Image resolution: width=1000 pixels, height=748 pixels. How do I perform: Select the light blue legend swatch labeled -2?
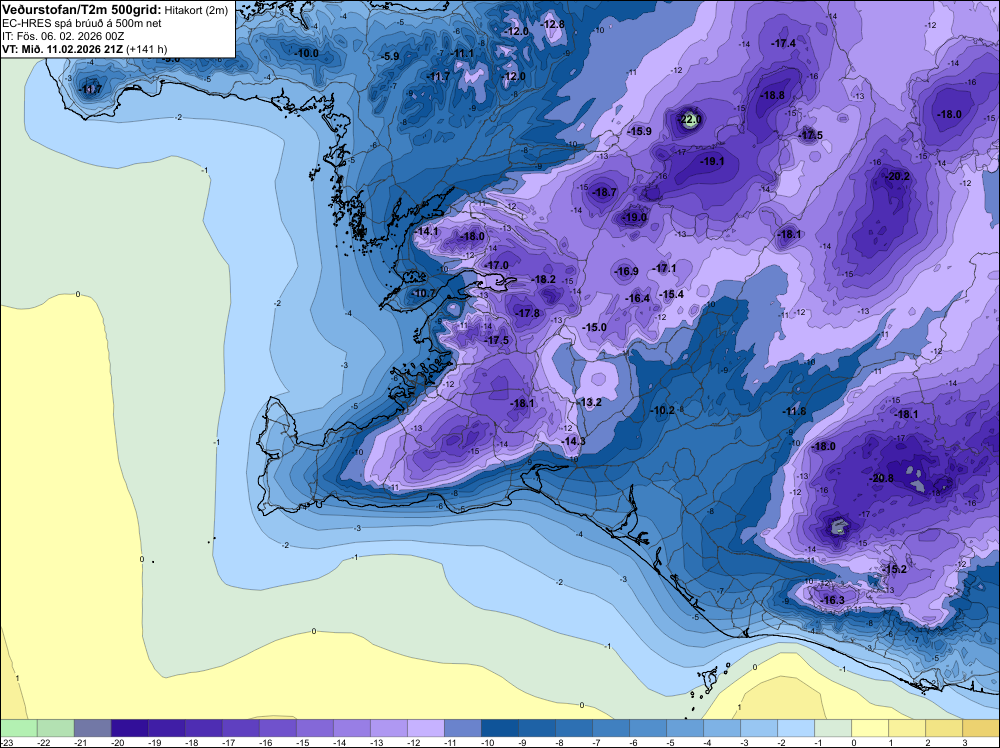(795, 728)
